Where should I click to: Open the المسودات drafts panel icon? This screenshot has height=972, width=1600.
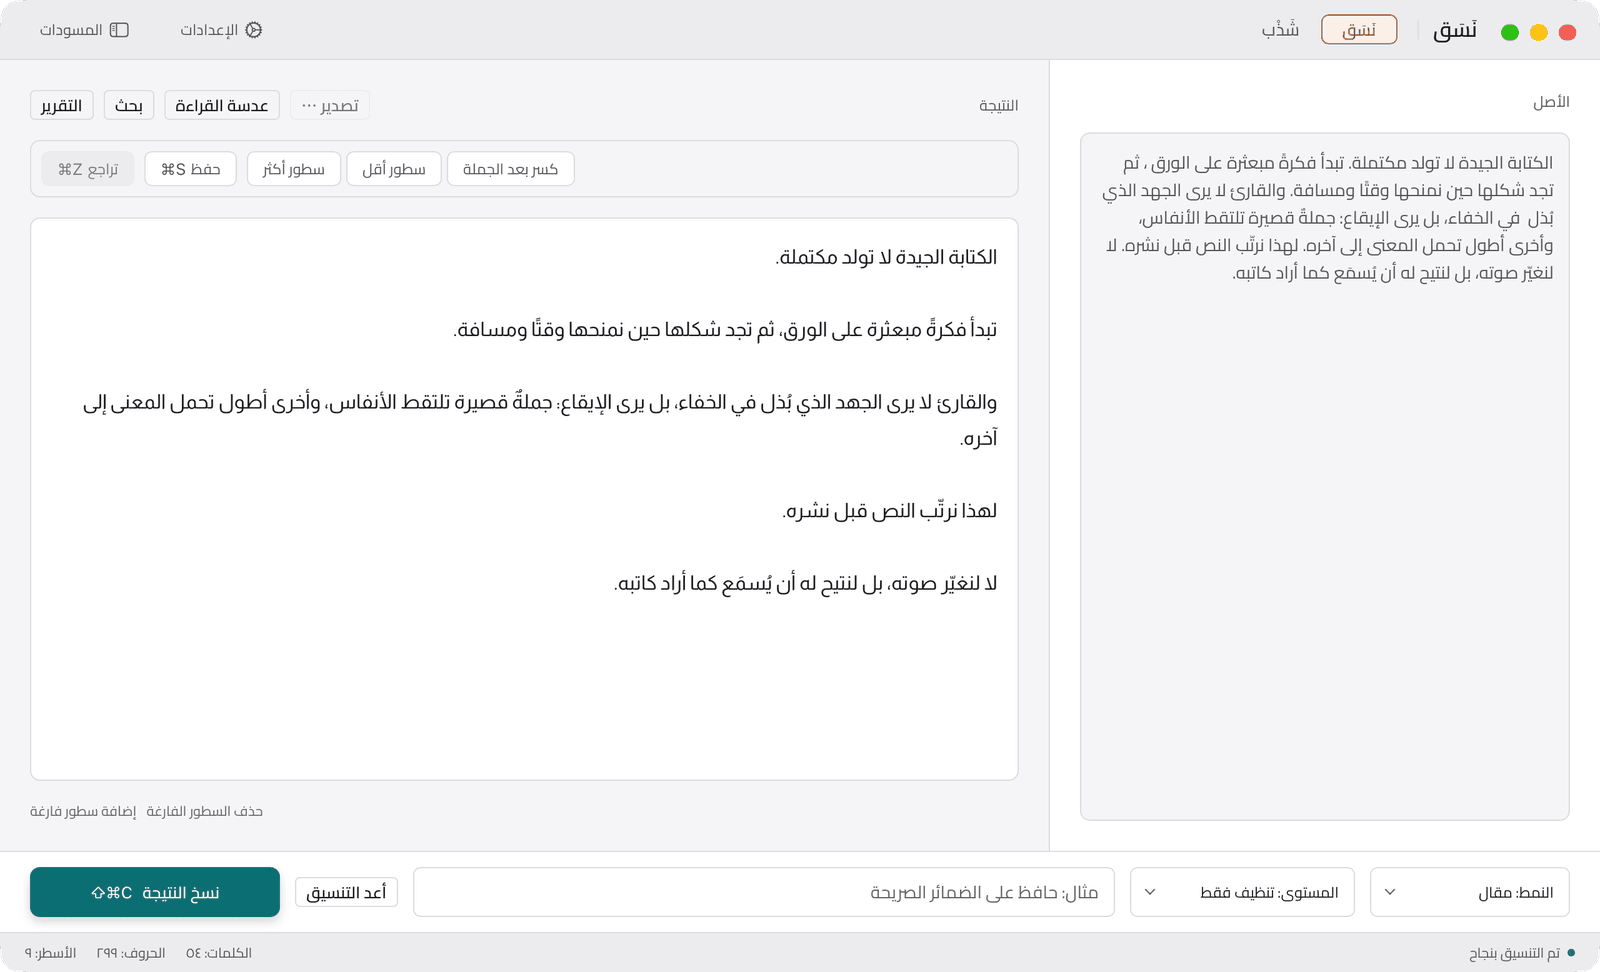tap(119, 30)
